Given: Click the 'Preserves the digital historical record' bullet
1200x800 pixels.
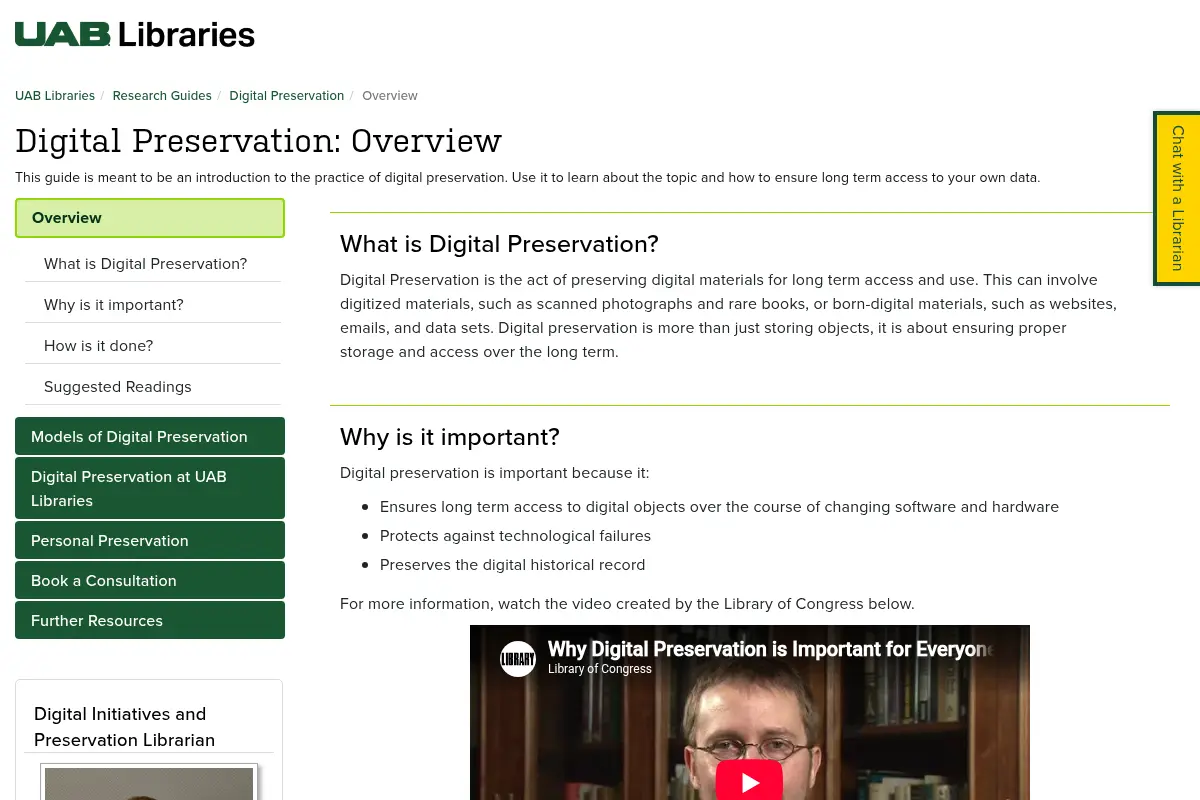Looking at the screenshot, I should (x=512, y=565).
